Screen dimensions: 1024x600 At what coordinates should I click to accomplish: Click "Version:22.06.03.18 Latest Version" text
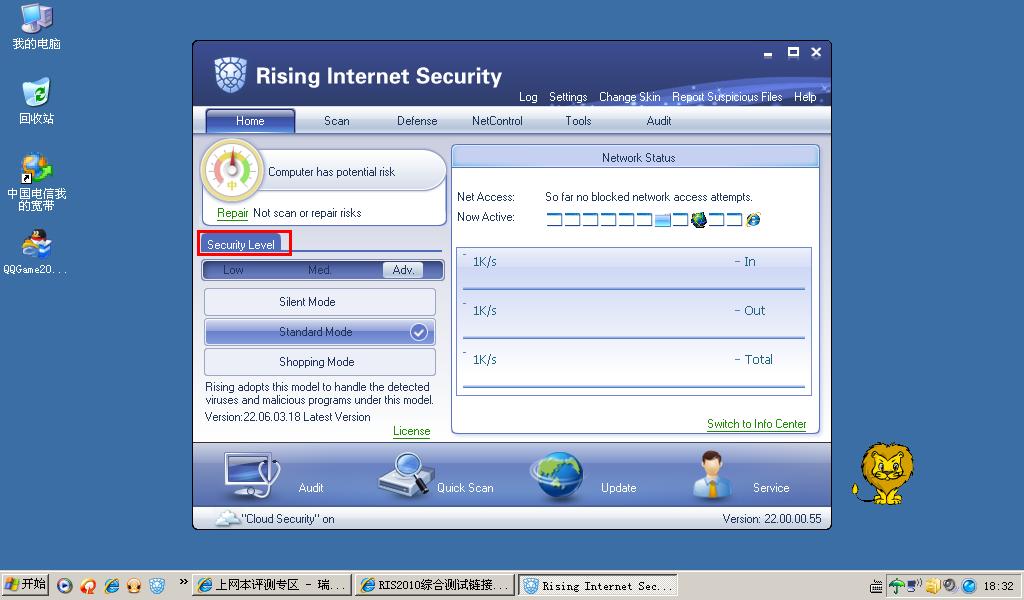coord(287,417)
